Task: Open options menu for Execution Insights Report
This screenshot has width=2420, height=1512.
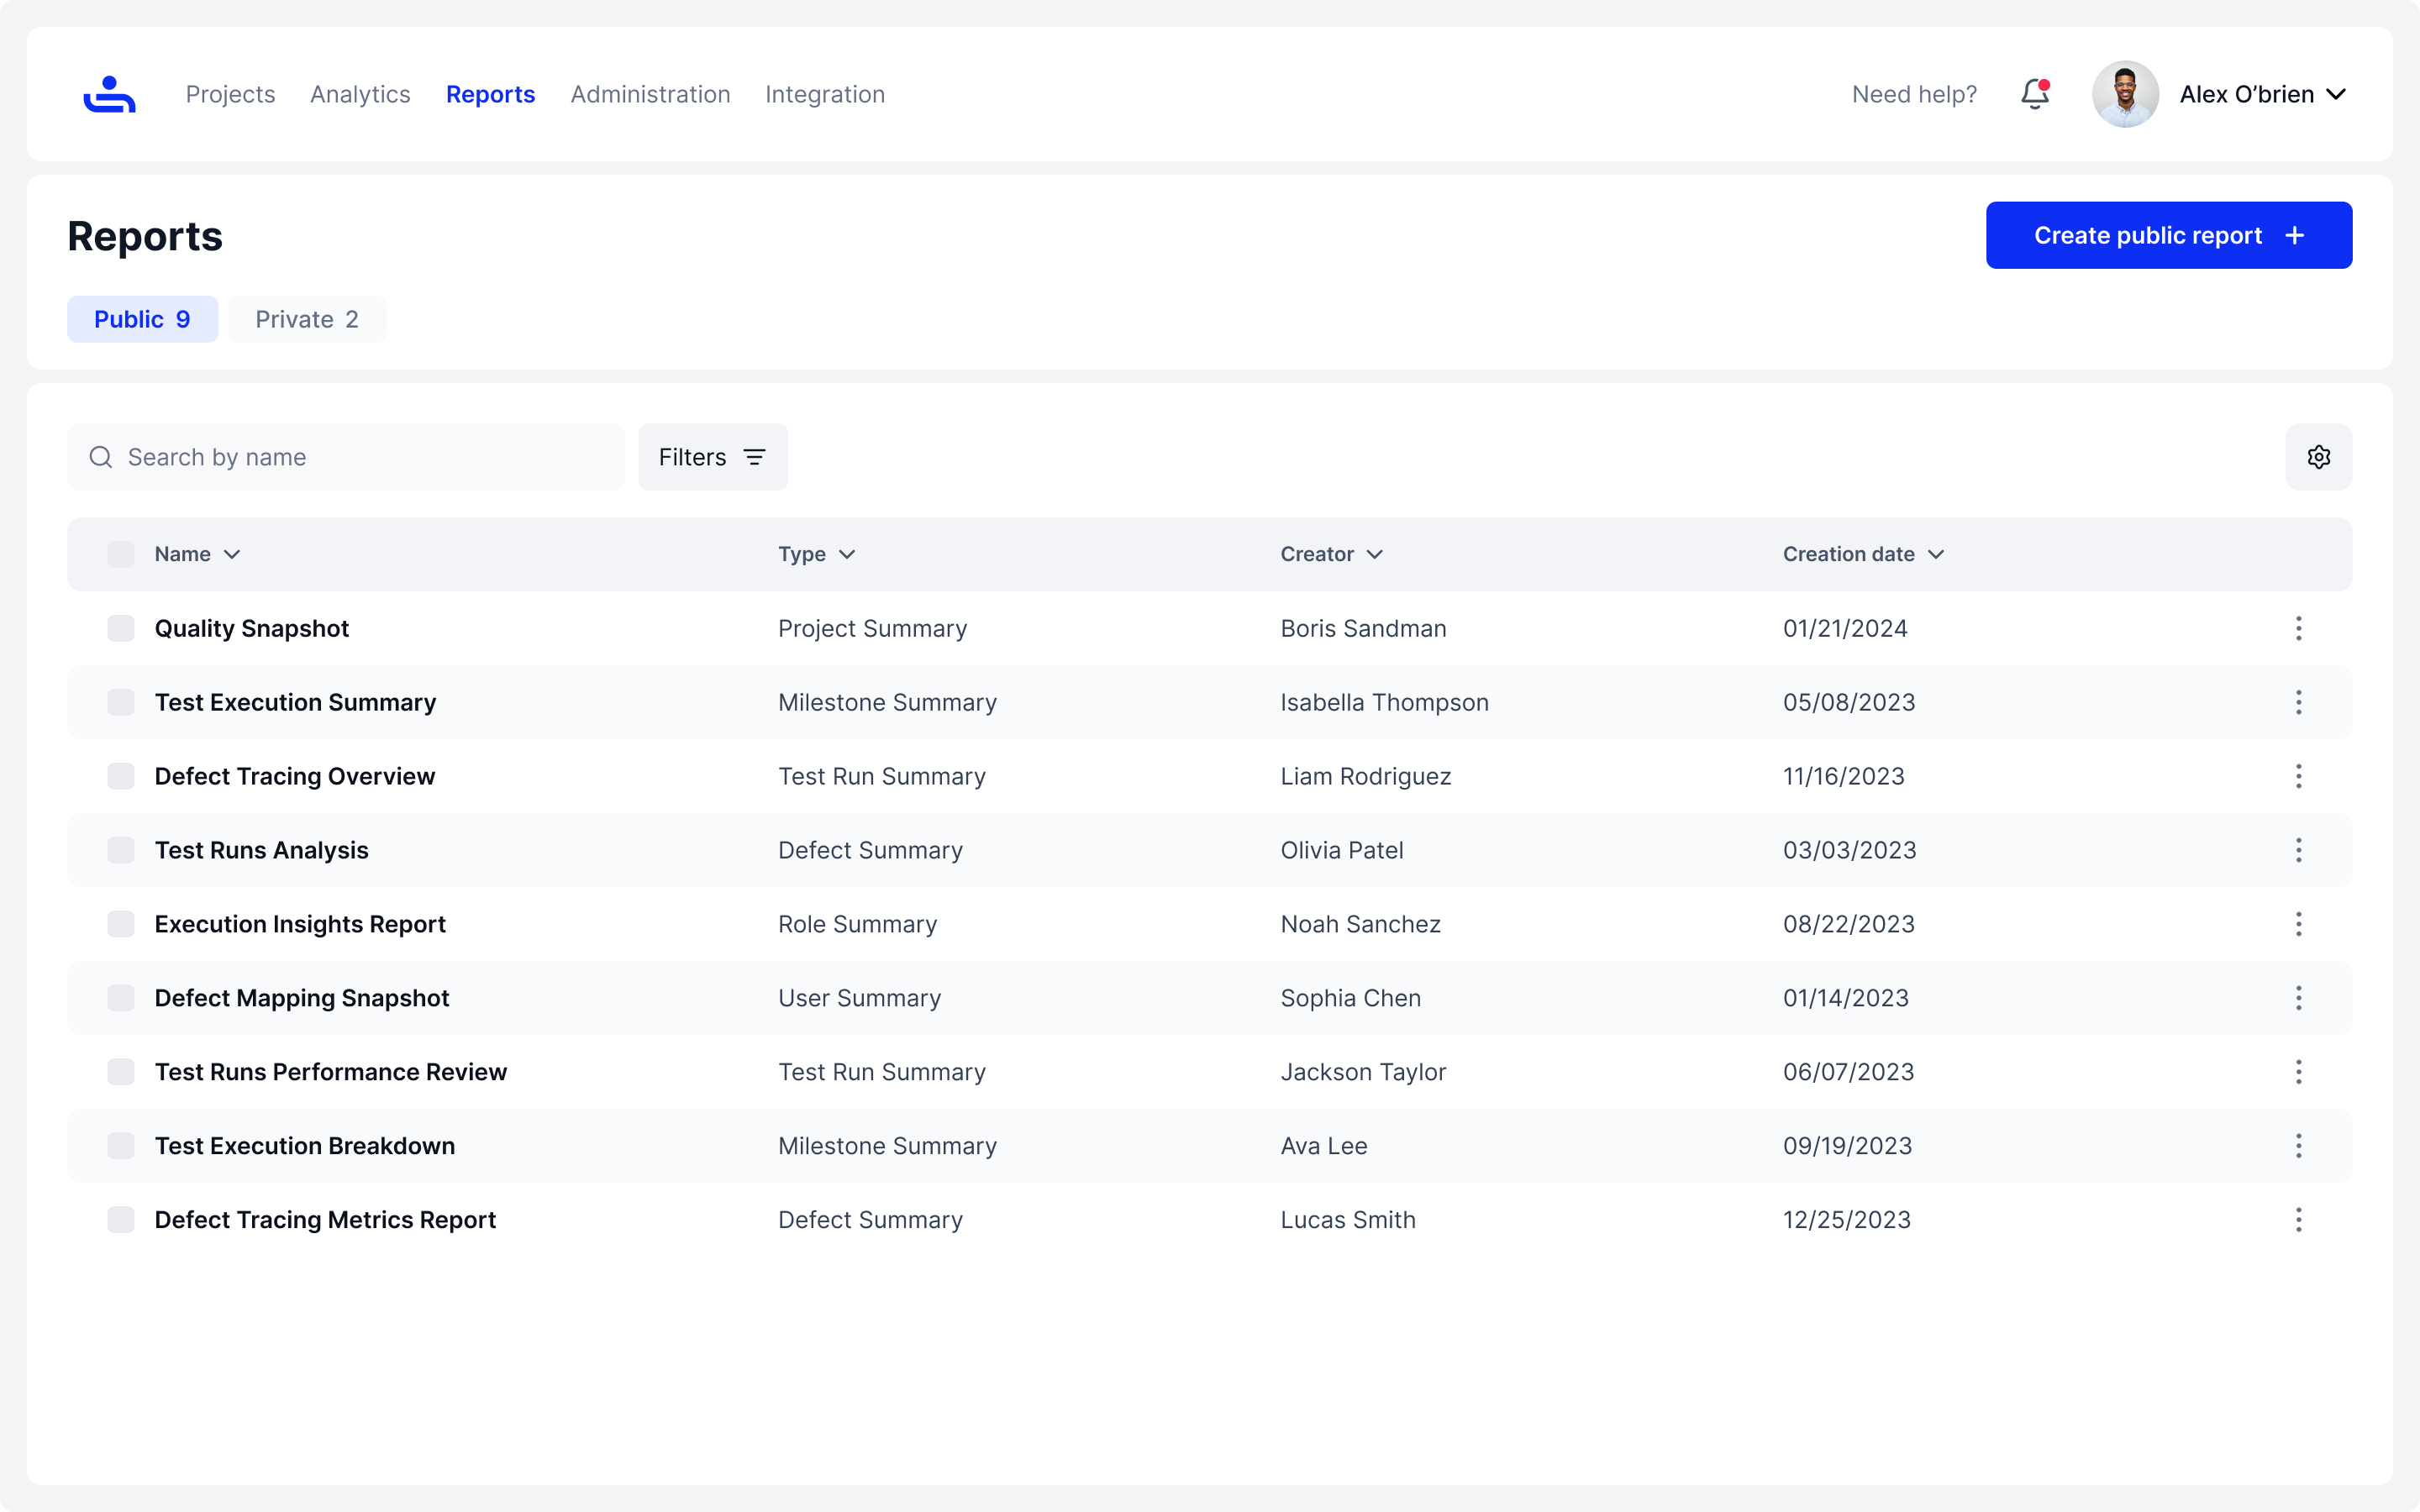Action: click(2298, 924)
